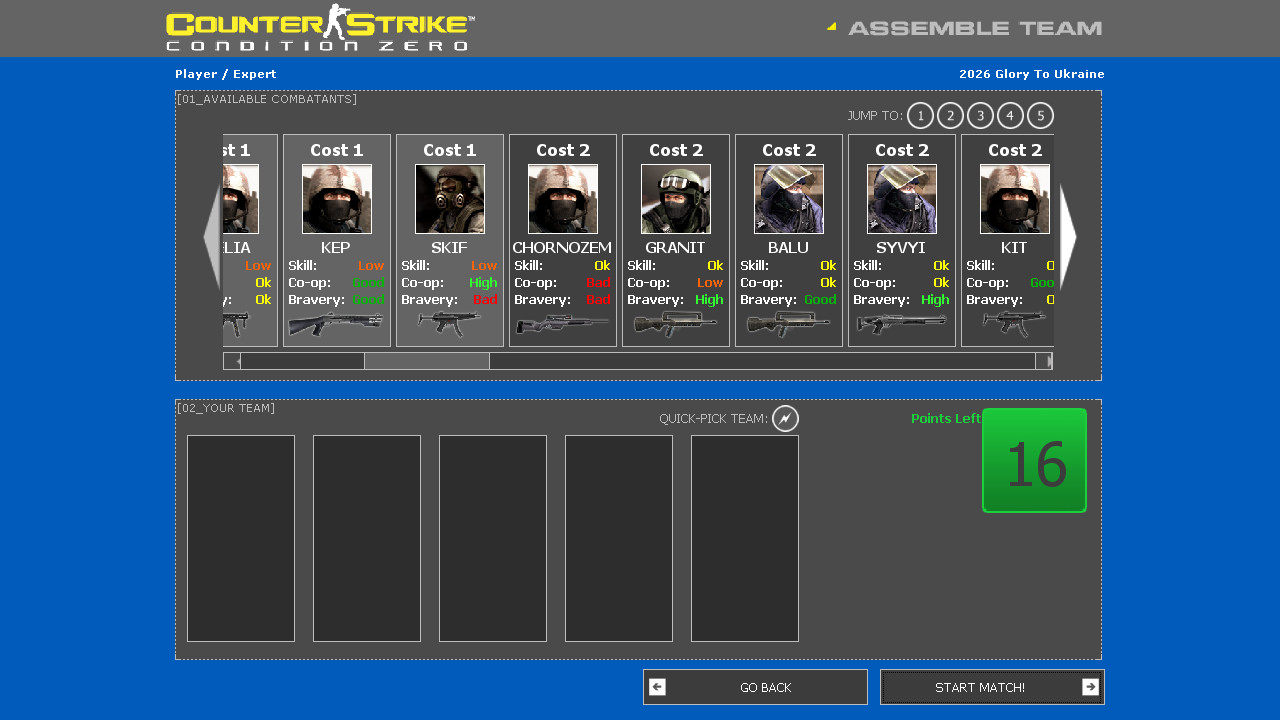1280x720 pixels.
Task: Click Cost 1 on SKIF's card
Action: [x=450, y=150]
